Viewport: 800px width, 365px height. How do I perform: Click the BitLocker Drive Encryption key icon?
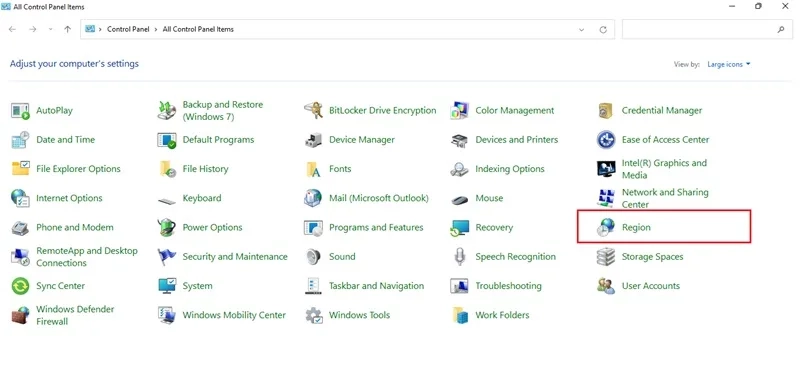313,110
